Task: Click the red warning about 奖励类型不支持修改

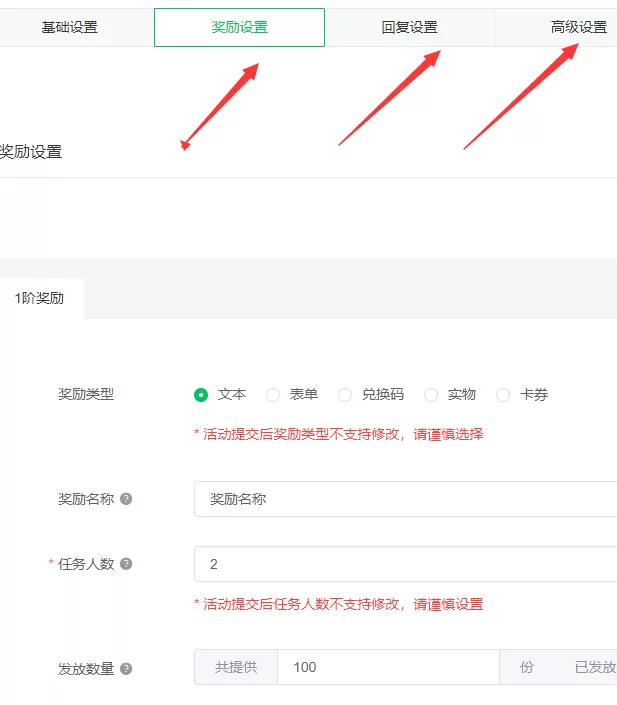Action: tap(339, 434)
